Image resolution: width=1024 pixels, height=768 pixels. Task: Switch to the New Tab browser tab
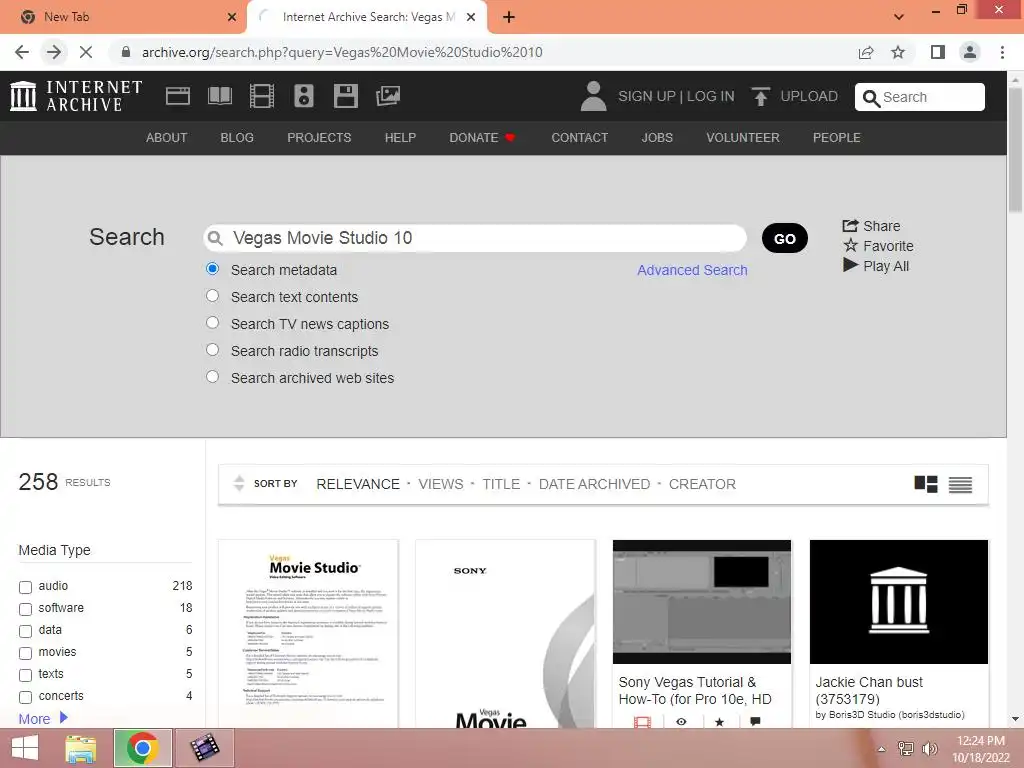pyautogui.click(x=122, y=17)
